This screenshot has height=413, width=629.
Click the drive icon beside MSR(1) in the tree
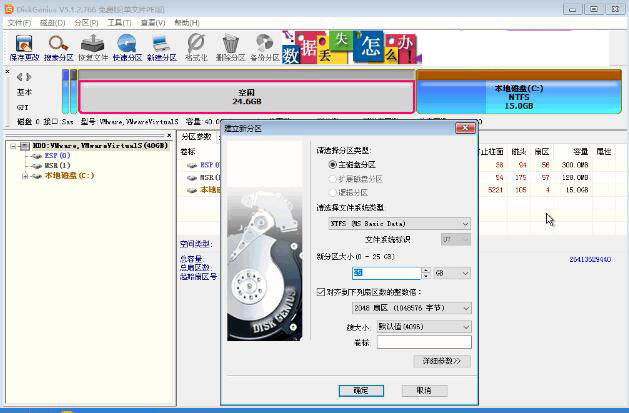(37, 166)
